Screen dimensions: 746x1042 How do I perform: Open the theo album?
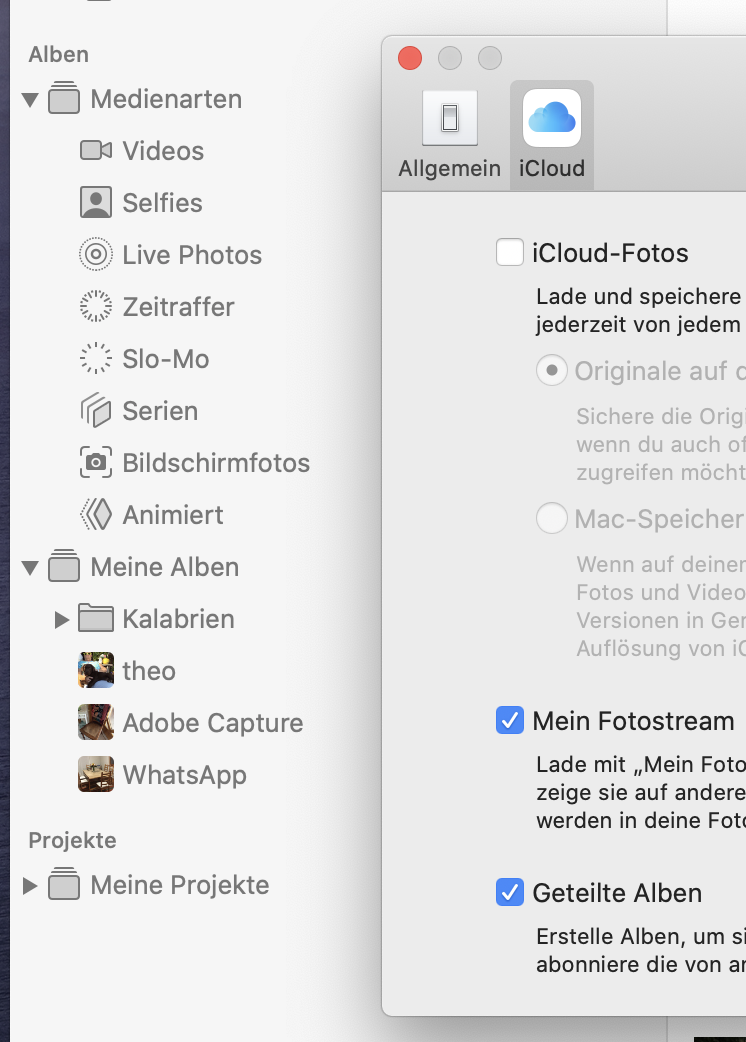tap(148, 671)
